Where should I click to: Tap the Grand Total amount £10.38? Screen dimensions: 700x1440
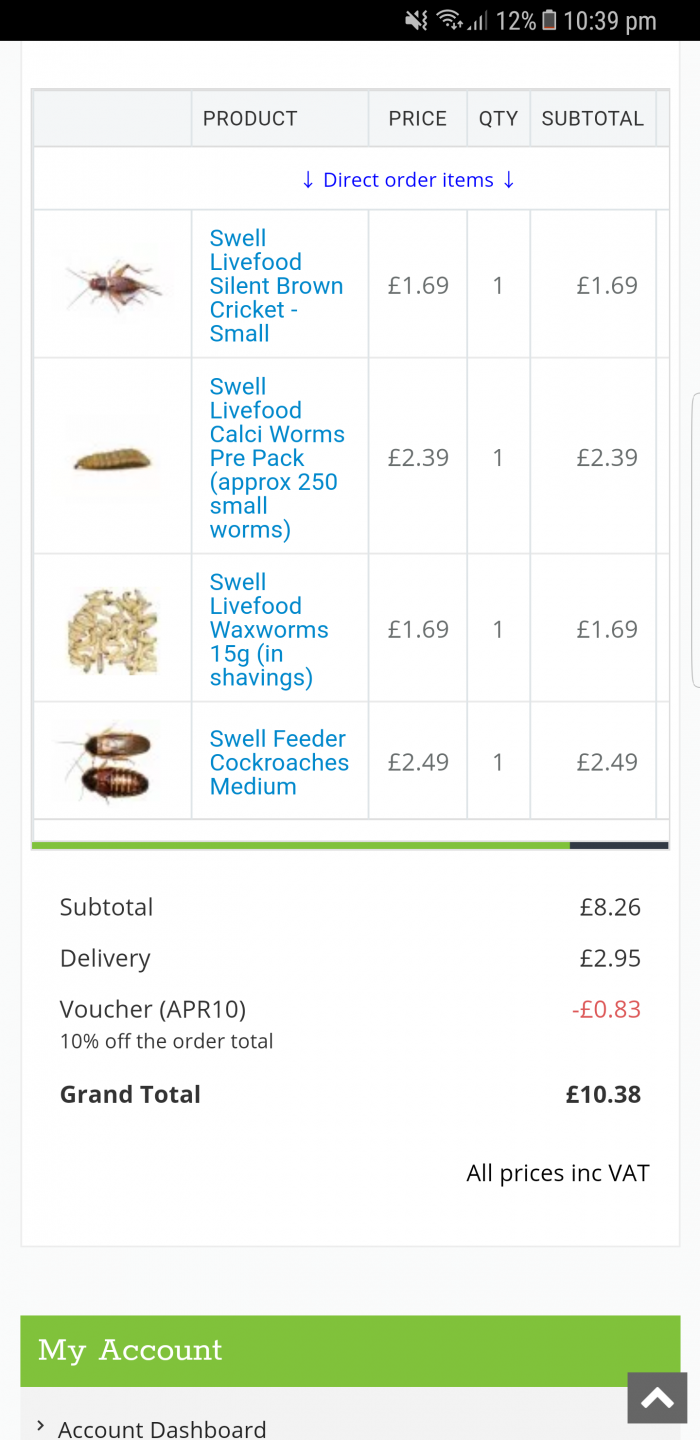(x=603, y=1094)
